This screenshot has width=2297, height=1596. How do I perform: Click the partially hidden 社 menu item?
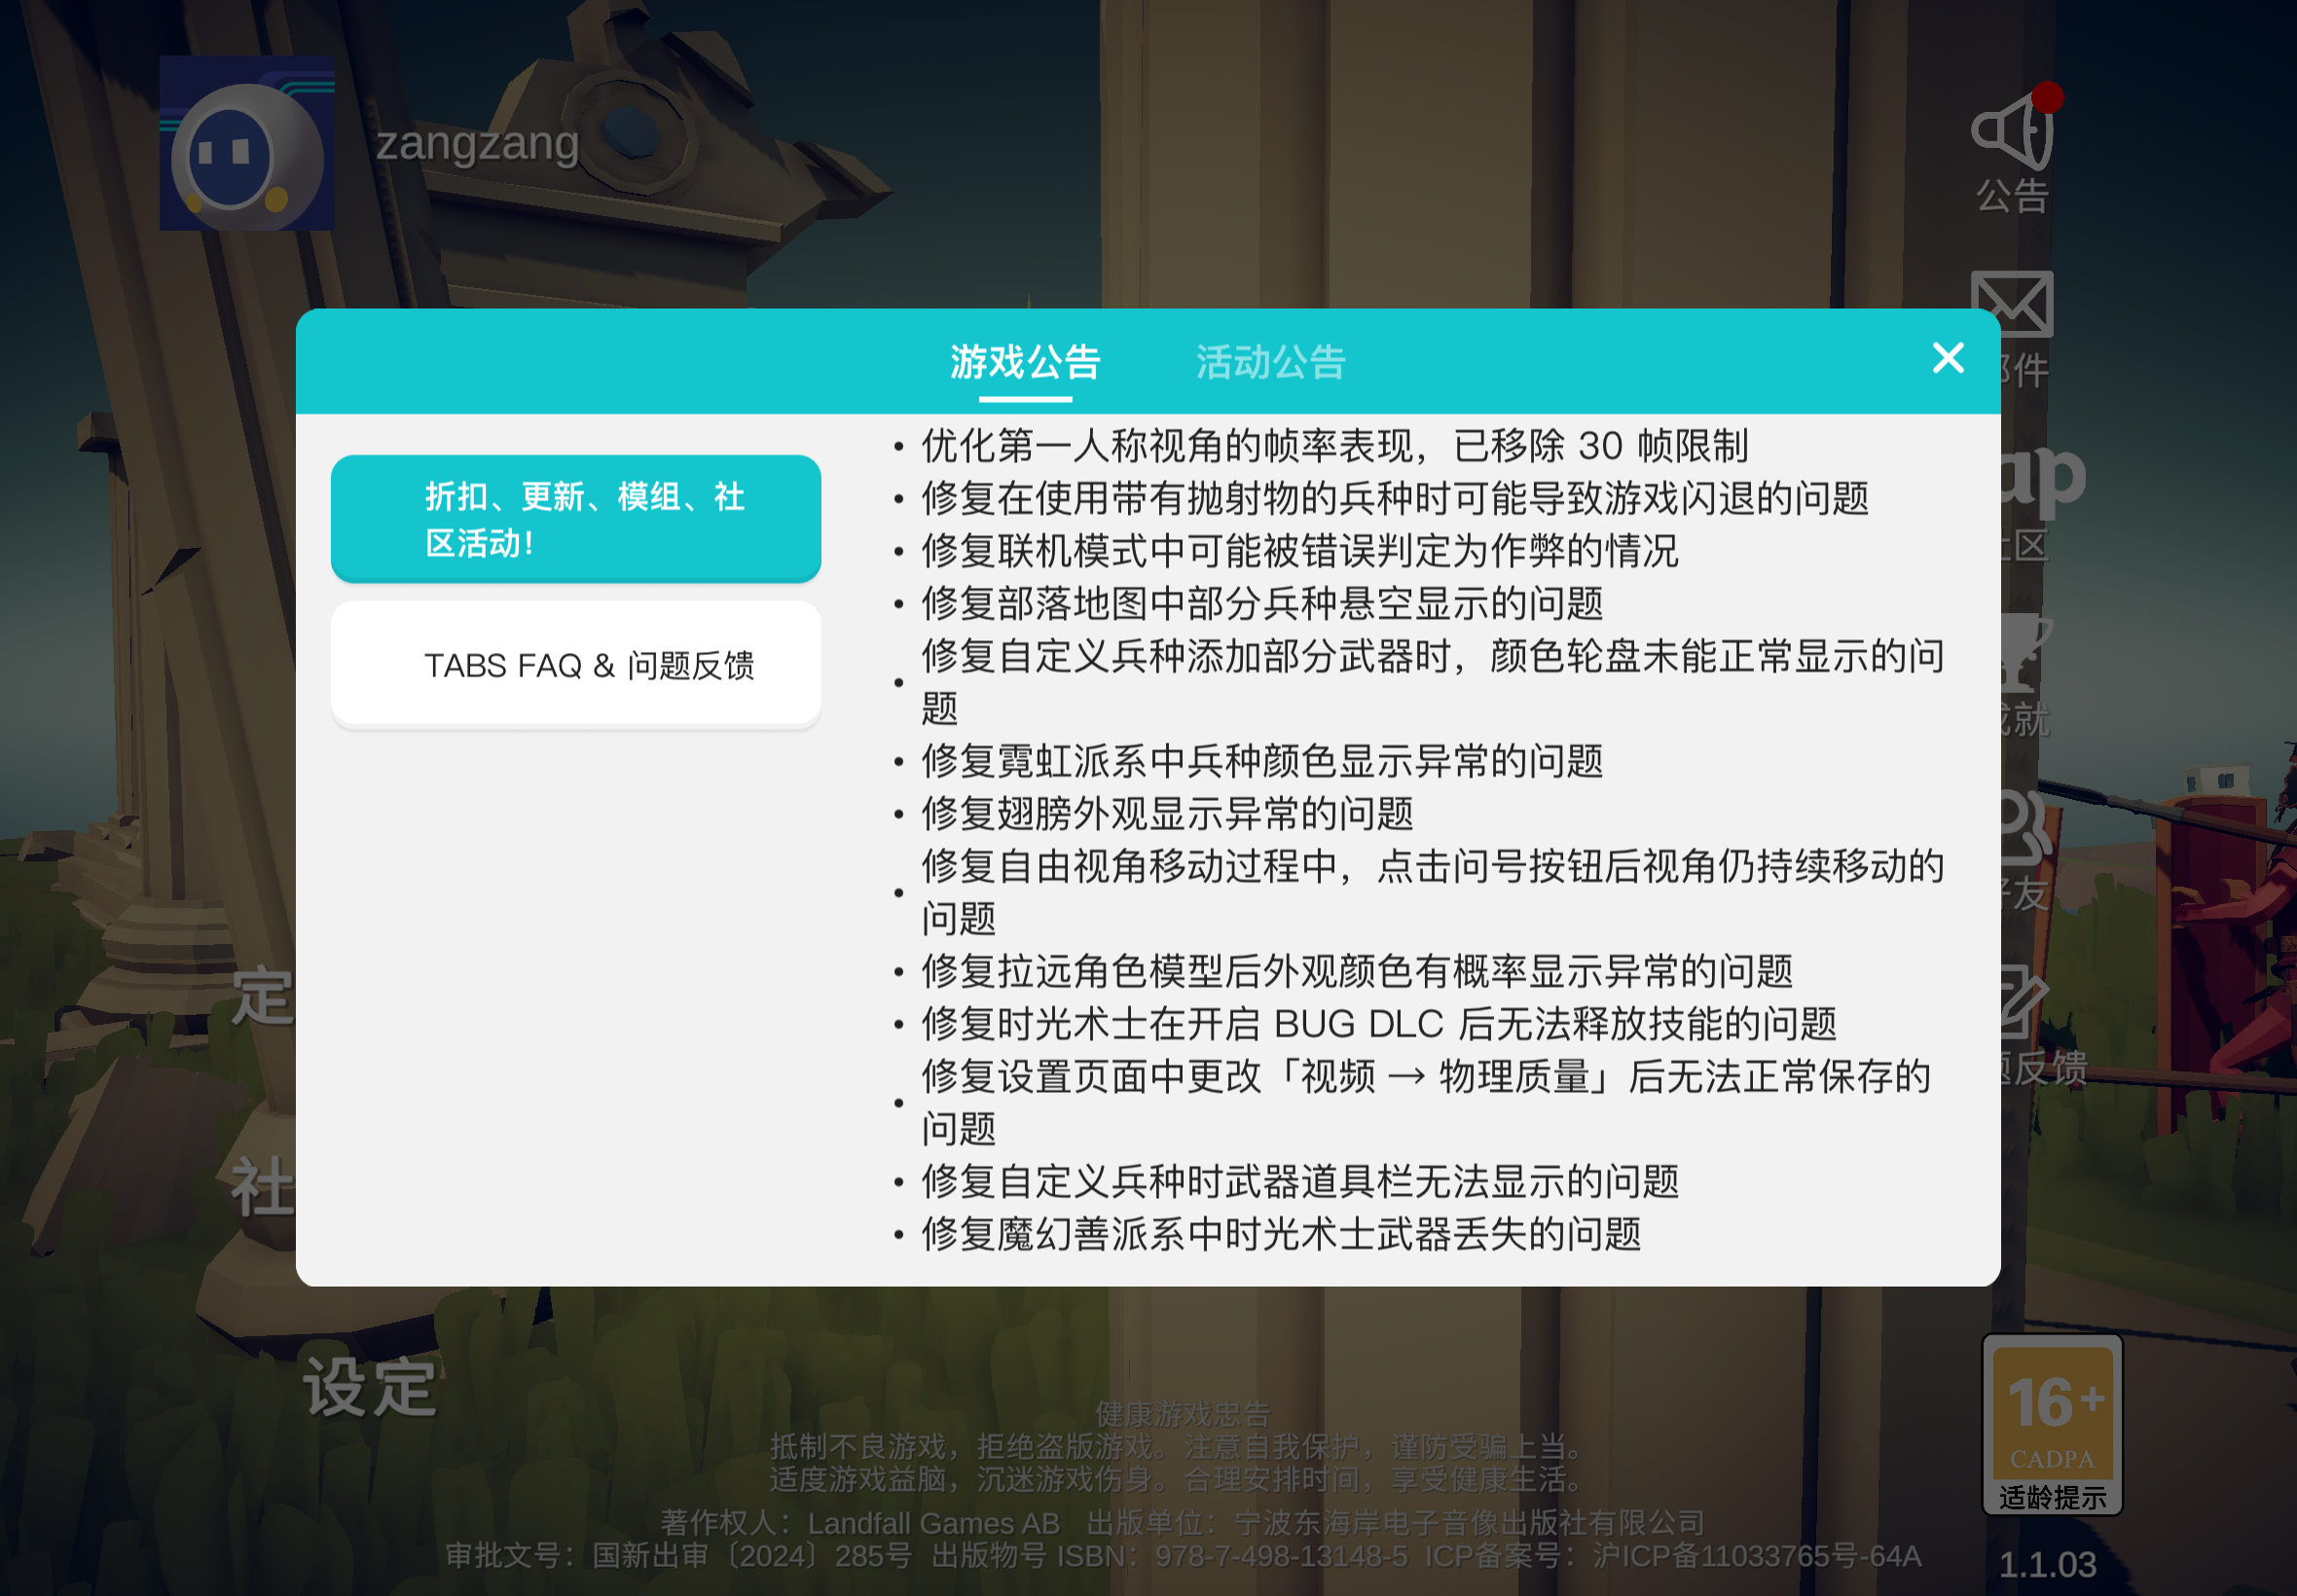[x=262, y=1188]
